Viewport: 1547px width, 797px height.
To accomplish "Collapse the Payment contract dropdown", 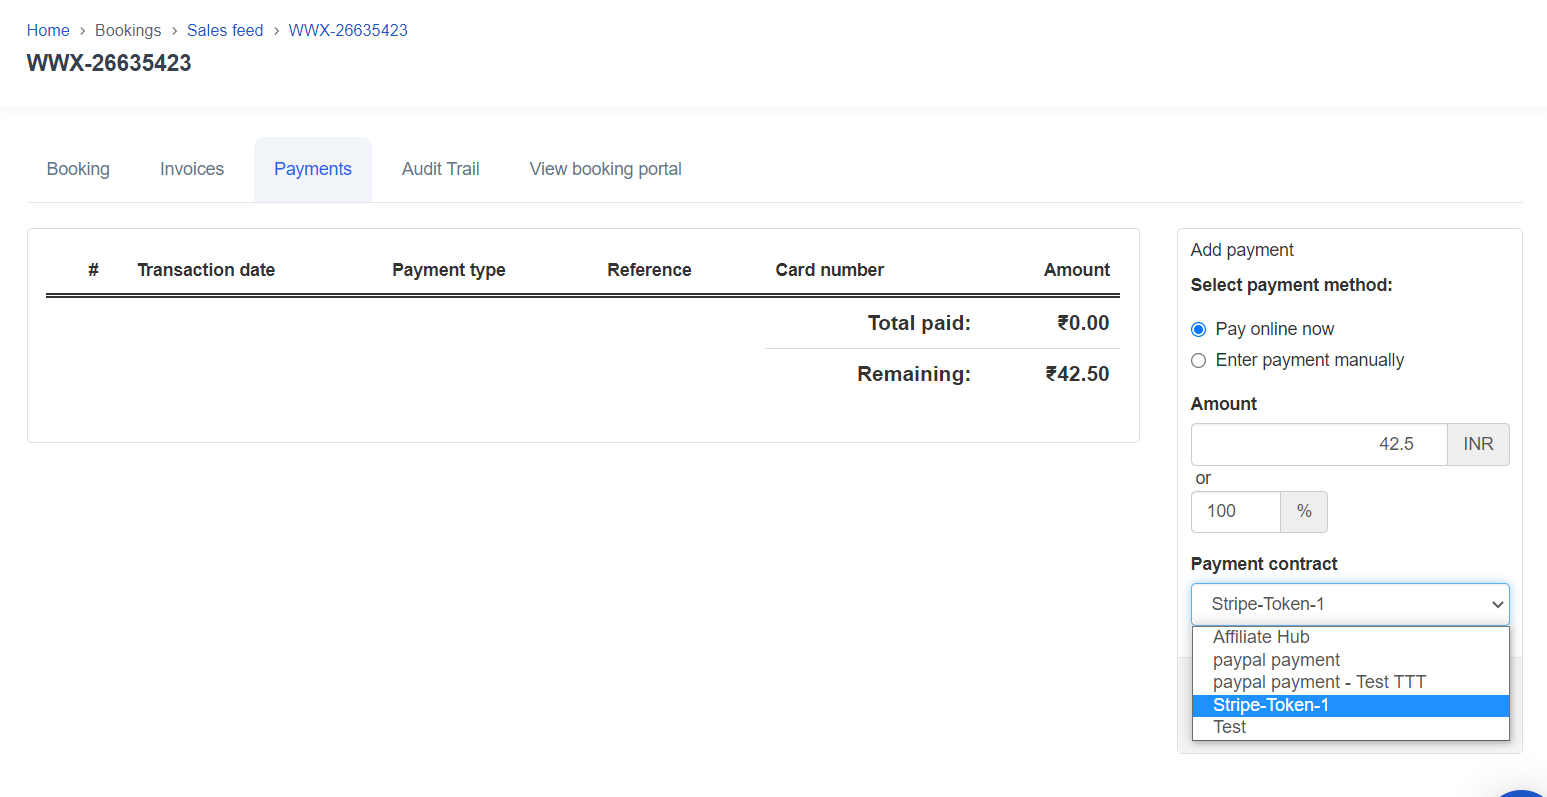I will [1350, 604].
